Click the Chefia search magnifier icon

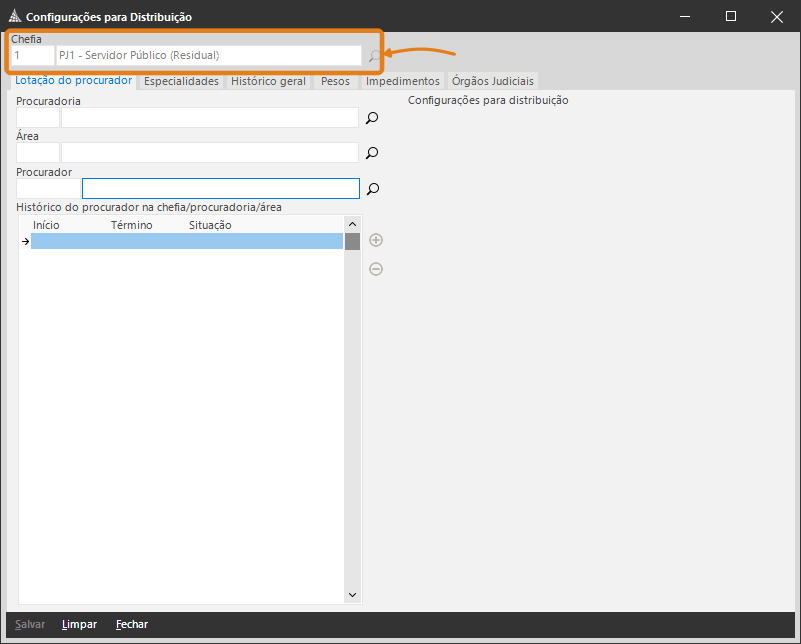point(374,56)
